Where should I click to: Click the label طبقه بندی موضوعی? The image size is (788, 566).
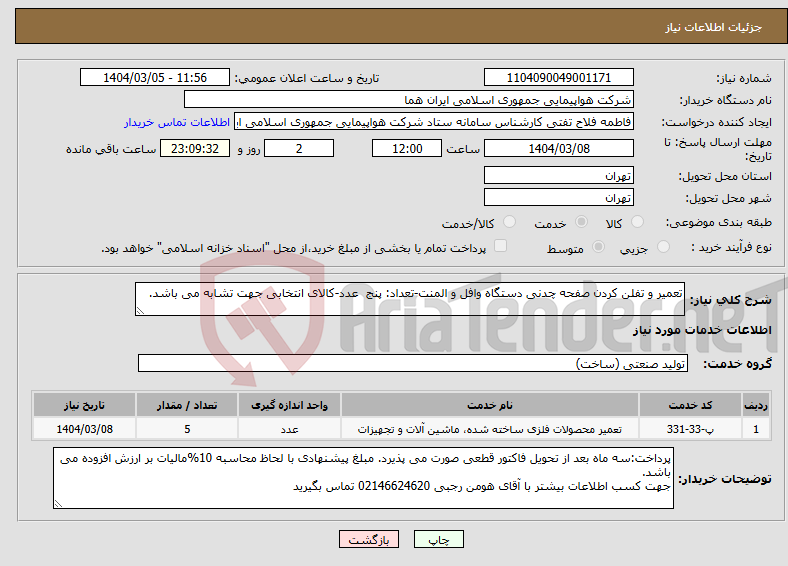(719, 222)
